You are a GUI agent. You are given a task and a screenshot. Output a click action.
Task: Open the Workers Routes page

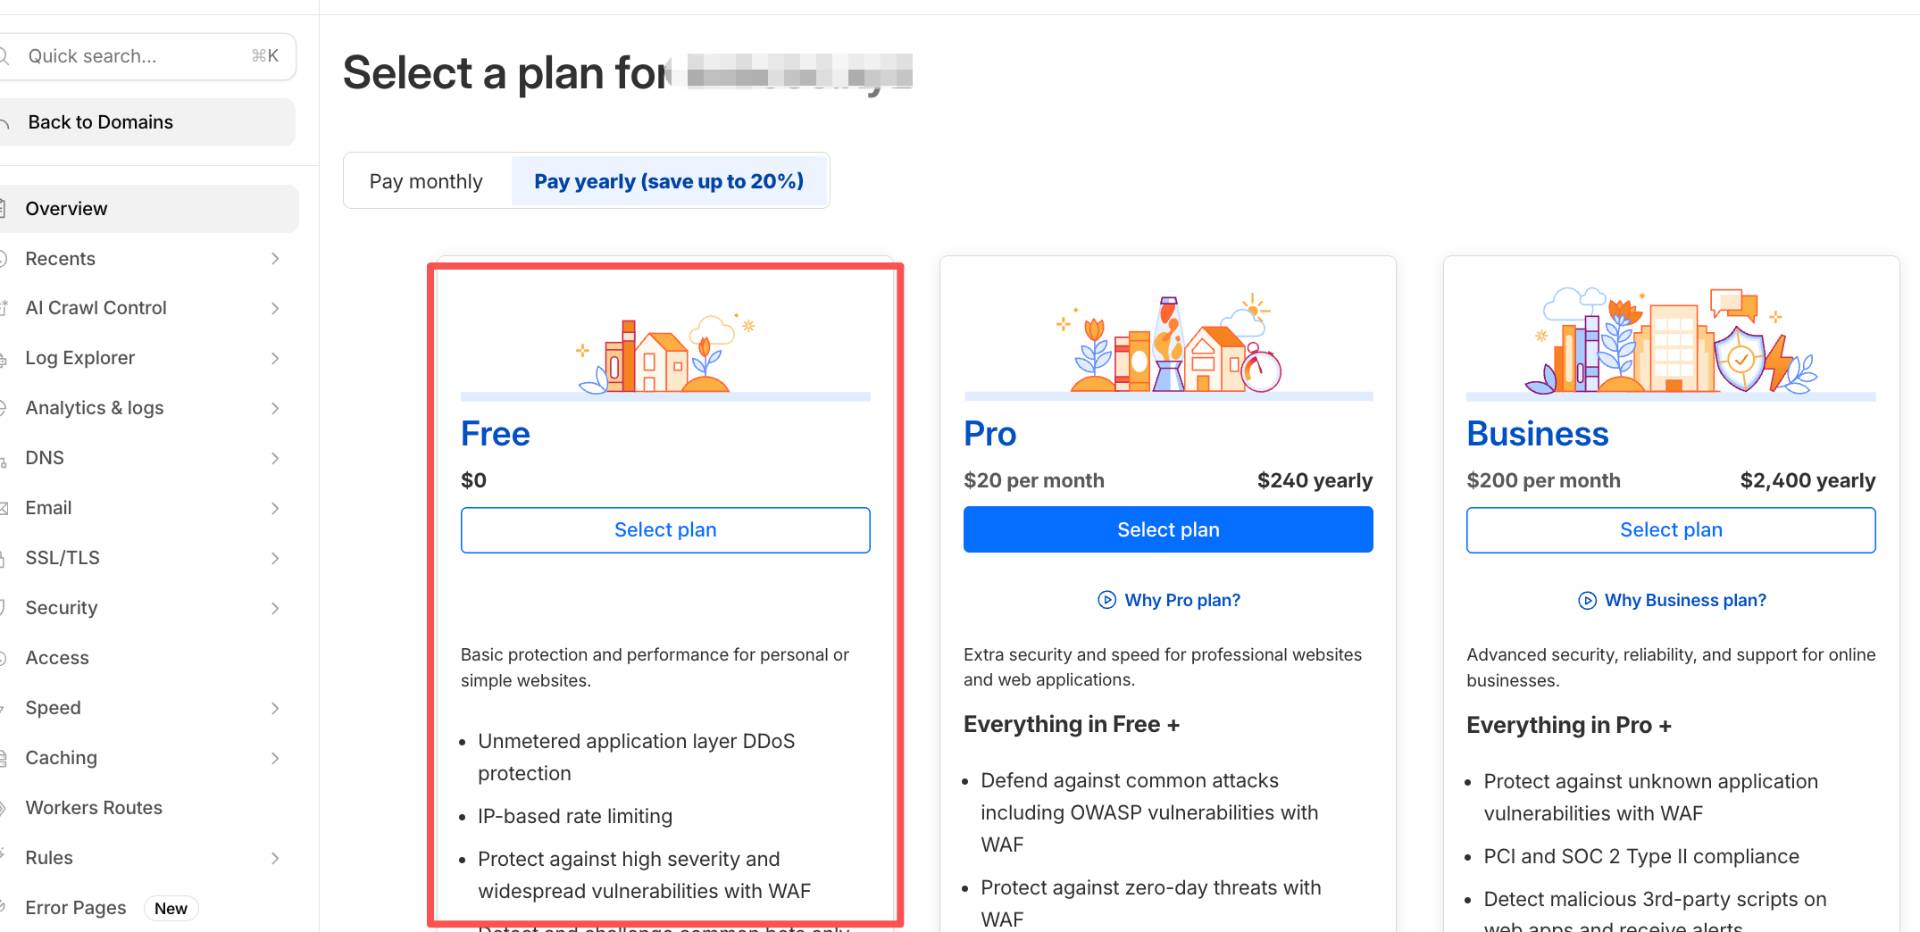point(94,808)
